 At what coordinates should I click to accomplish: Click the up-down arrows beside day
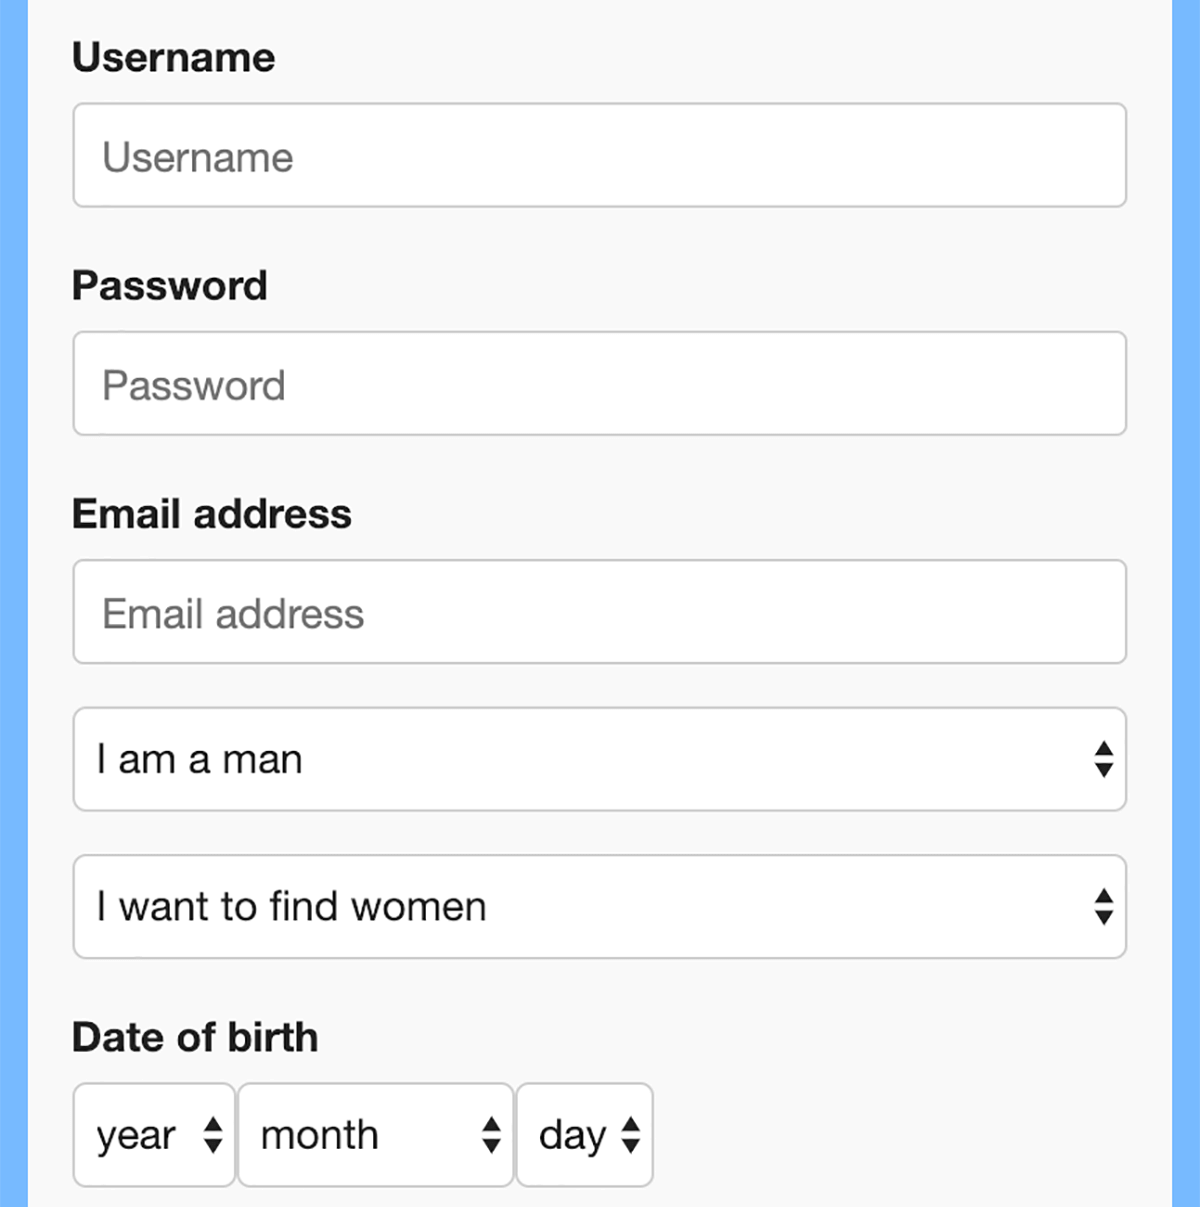click(630, 1135)
